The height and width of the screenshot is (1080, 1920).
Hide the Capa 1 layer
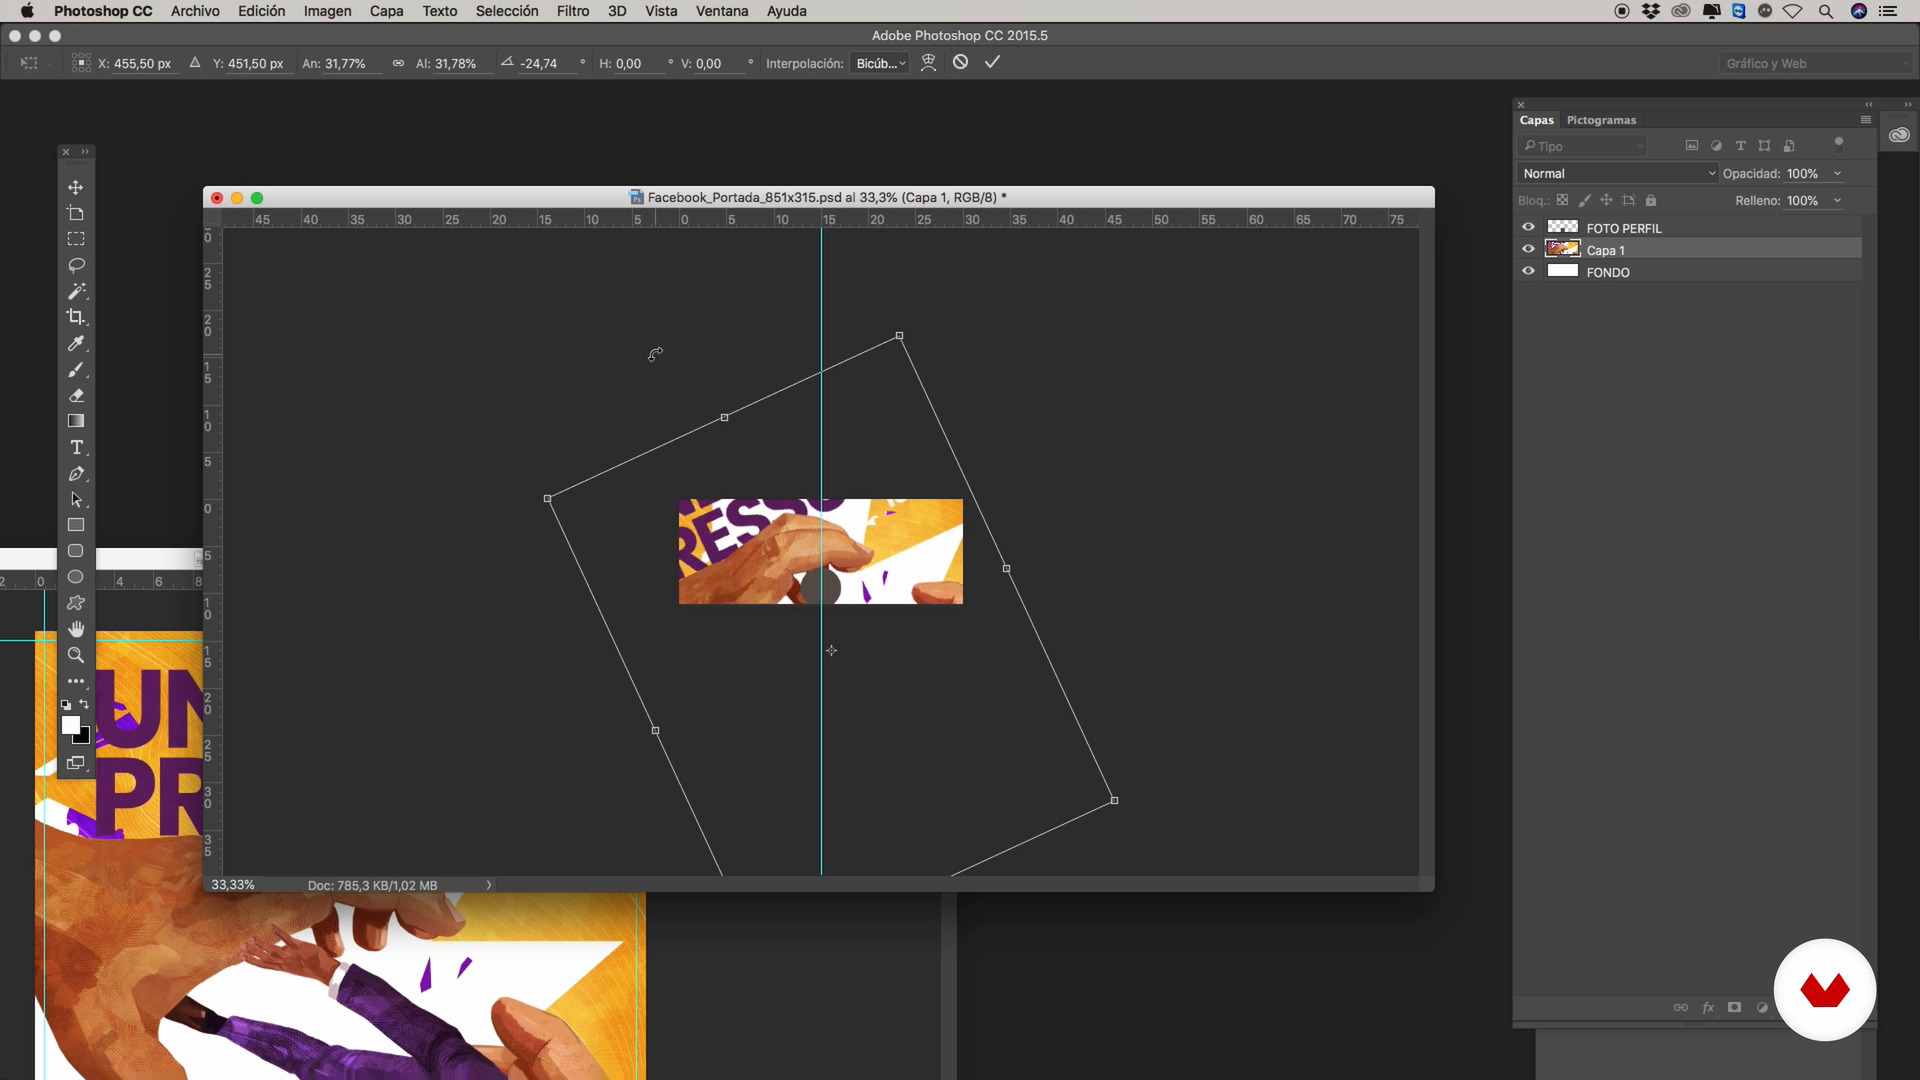1528,249
